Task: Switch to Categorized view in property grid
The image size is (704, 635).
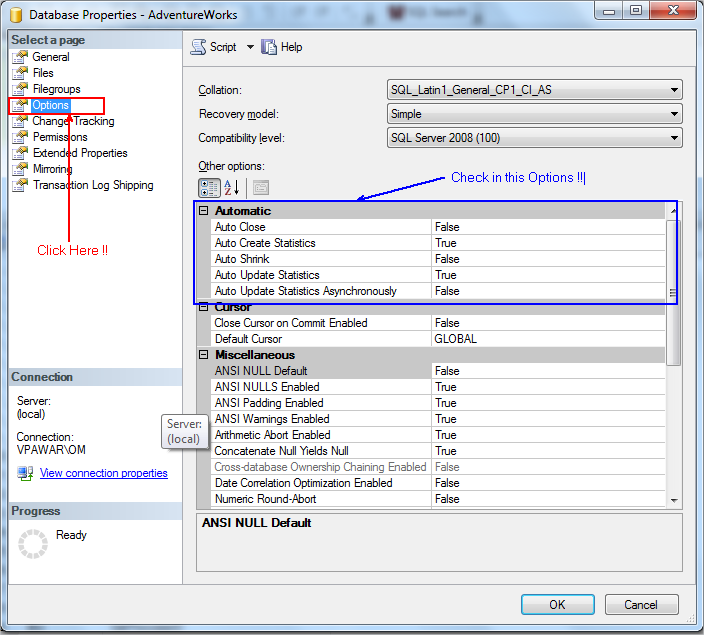Action: [210, 187]
